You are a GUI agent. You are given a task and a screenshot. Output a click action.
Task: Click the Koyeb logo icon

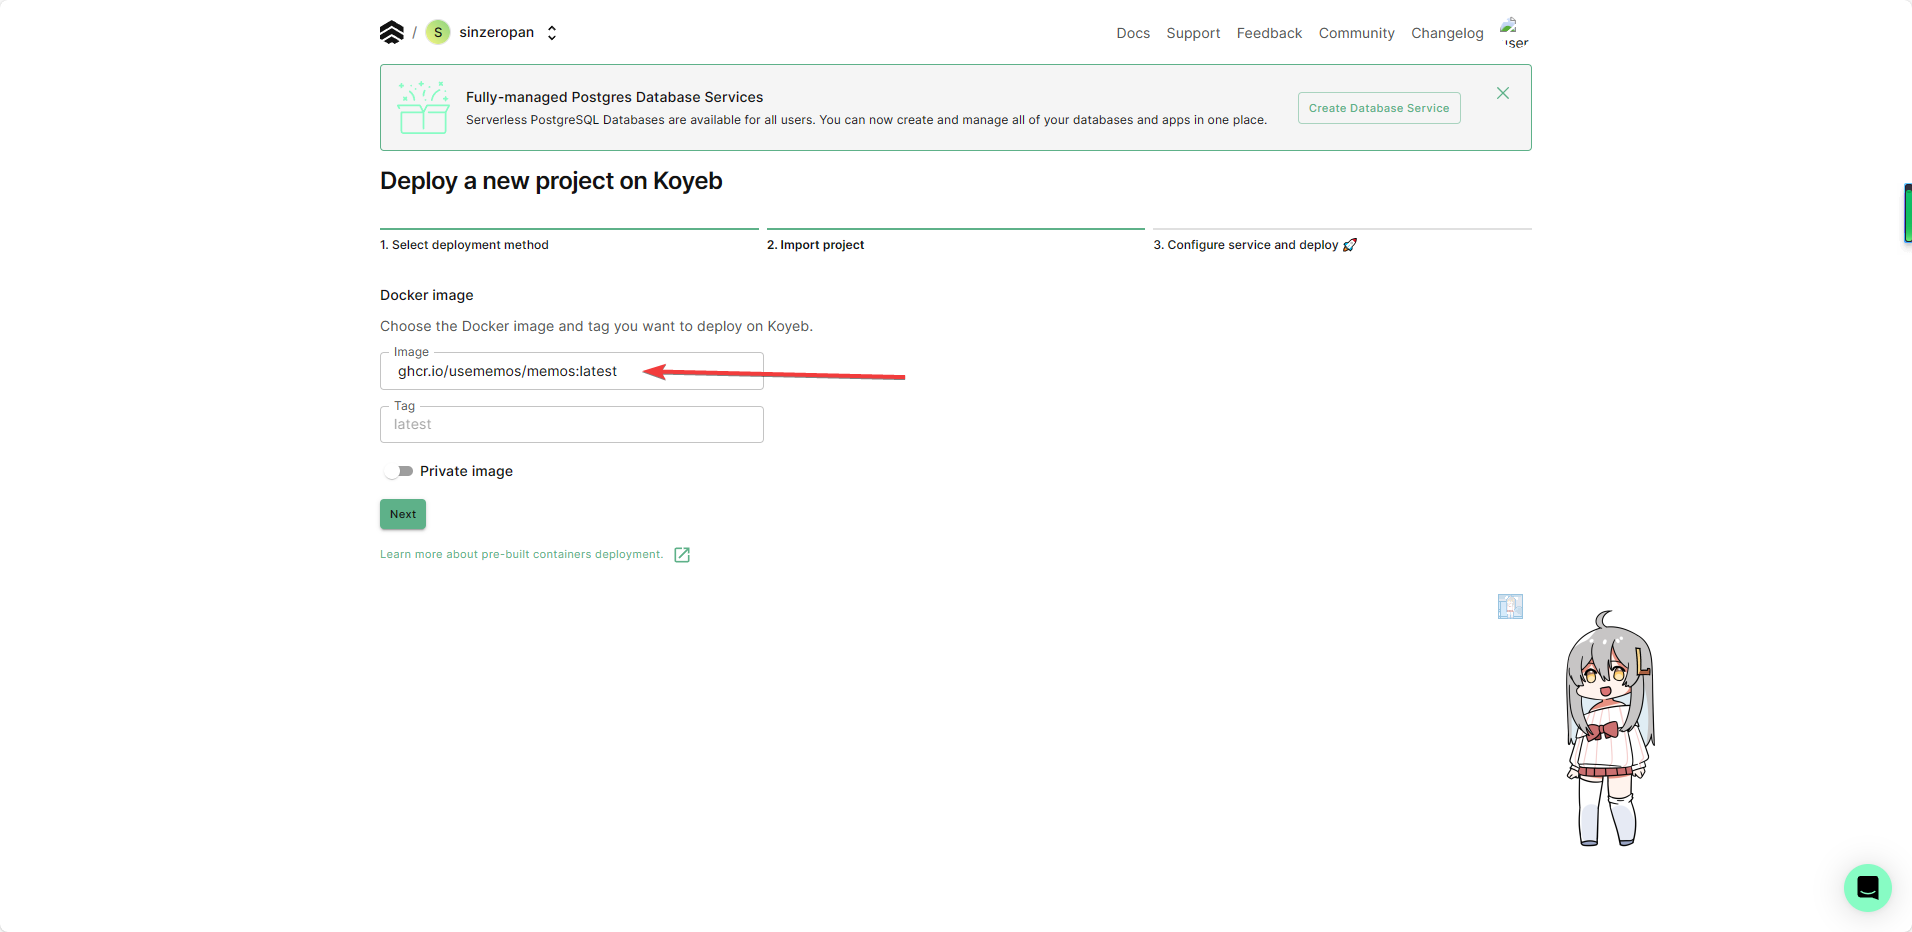click(x=392, y=32)
